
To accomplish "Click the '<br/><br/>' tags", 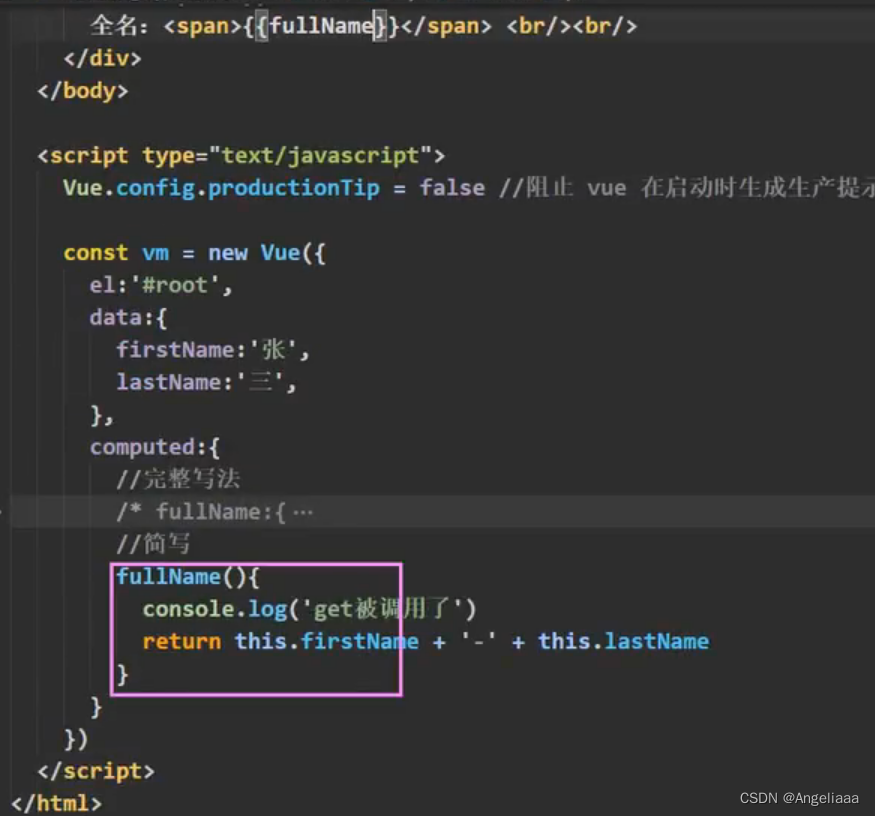I will [571, 26].
